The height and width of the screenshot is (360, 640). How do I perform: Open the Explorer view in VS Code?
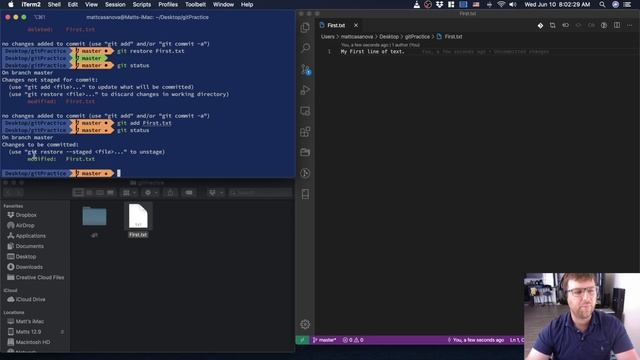click(305, 27)
